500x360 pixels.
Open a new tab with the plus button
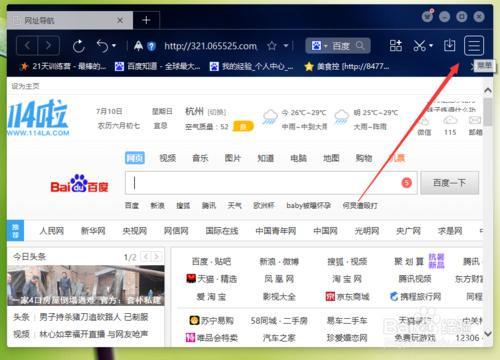tap(146, 20)
